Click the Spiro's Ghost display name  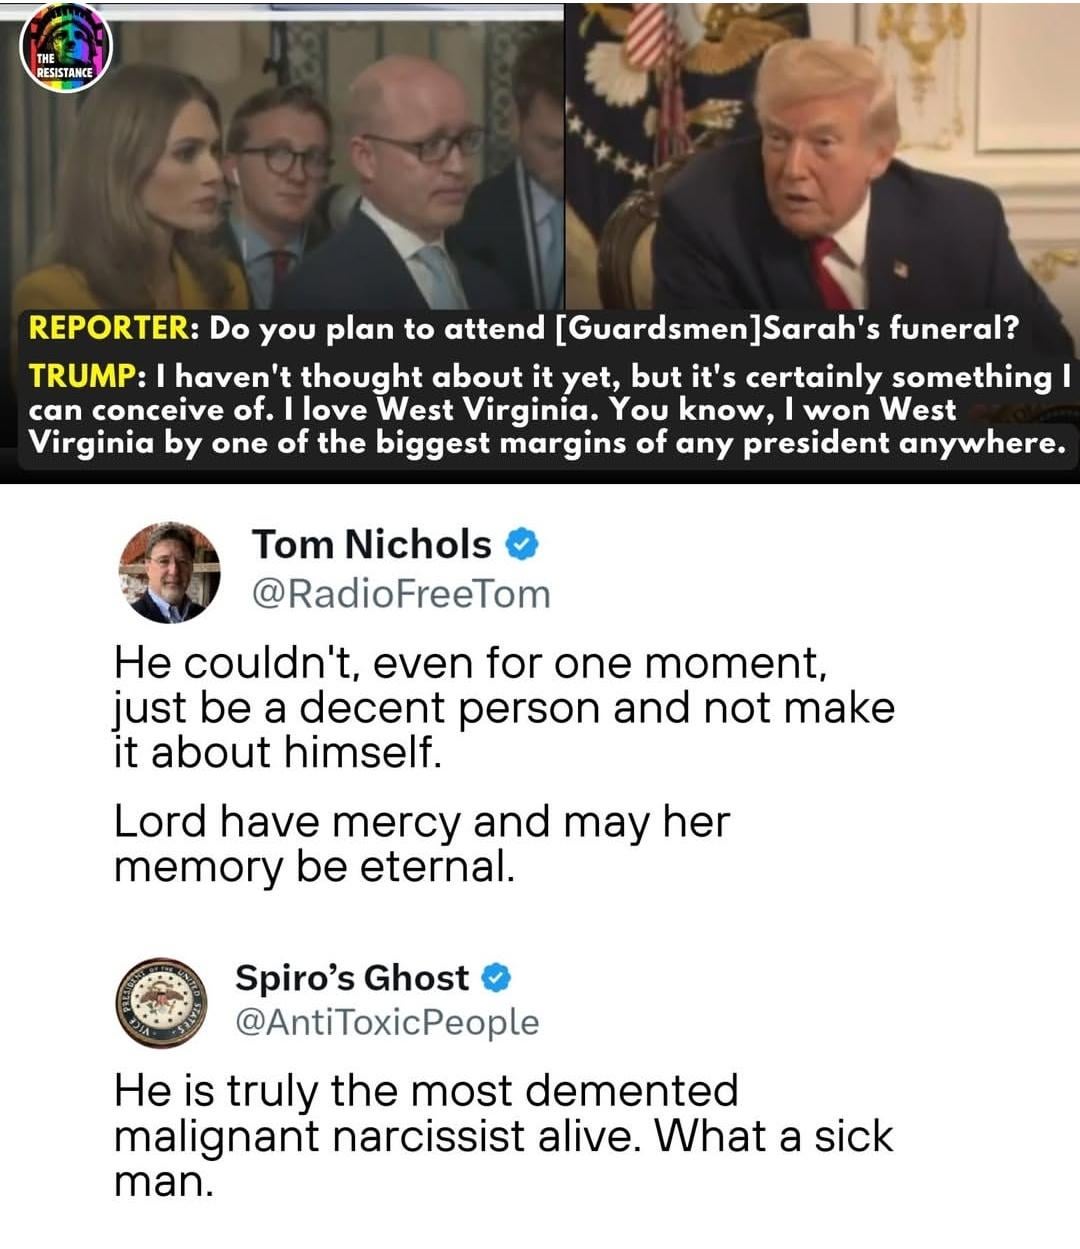(352, 977)
